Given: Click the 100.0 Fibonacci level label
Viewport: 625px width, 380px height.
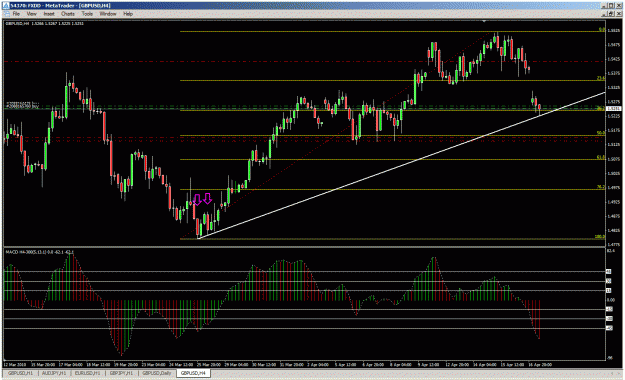Looking at the screenshot, I should coord(600,237).
